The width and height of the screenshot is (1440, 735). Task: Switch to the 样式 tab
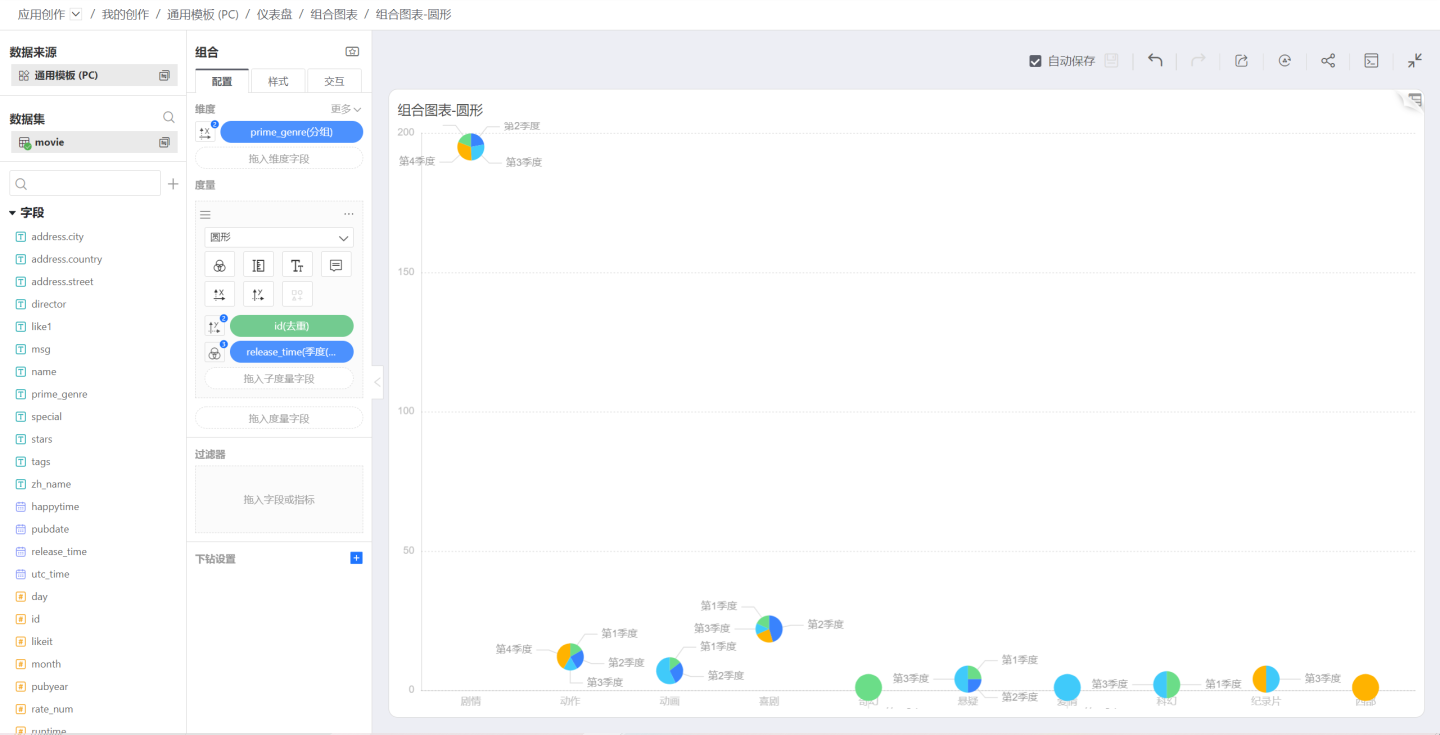278,81
